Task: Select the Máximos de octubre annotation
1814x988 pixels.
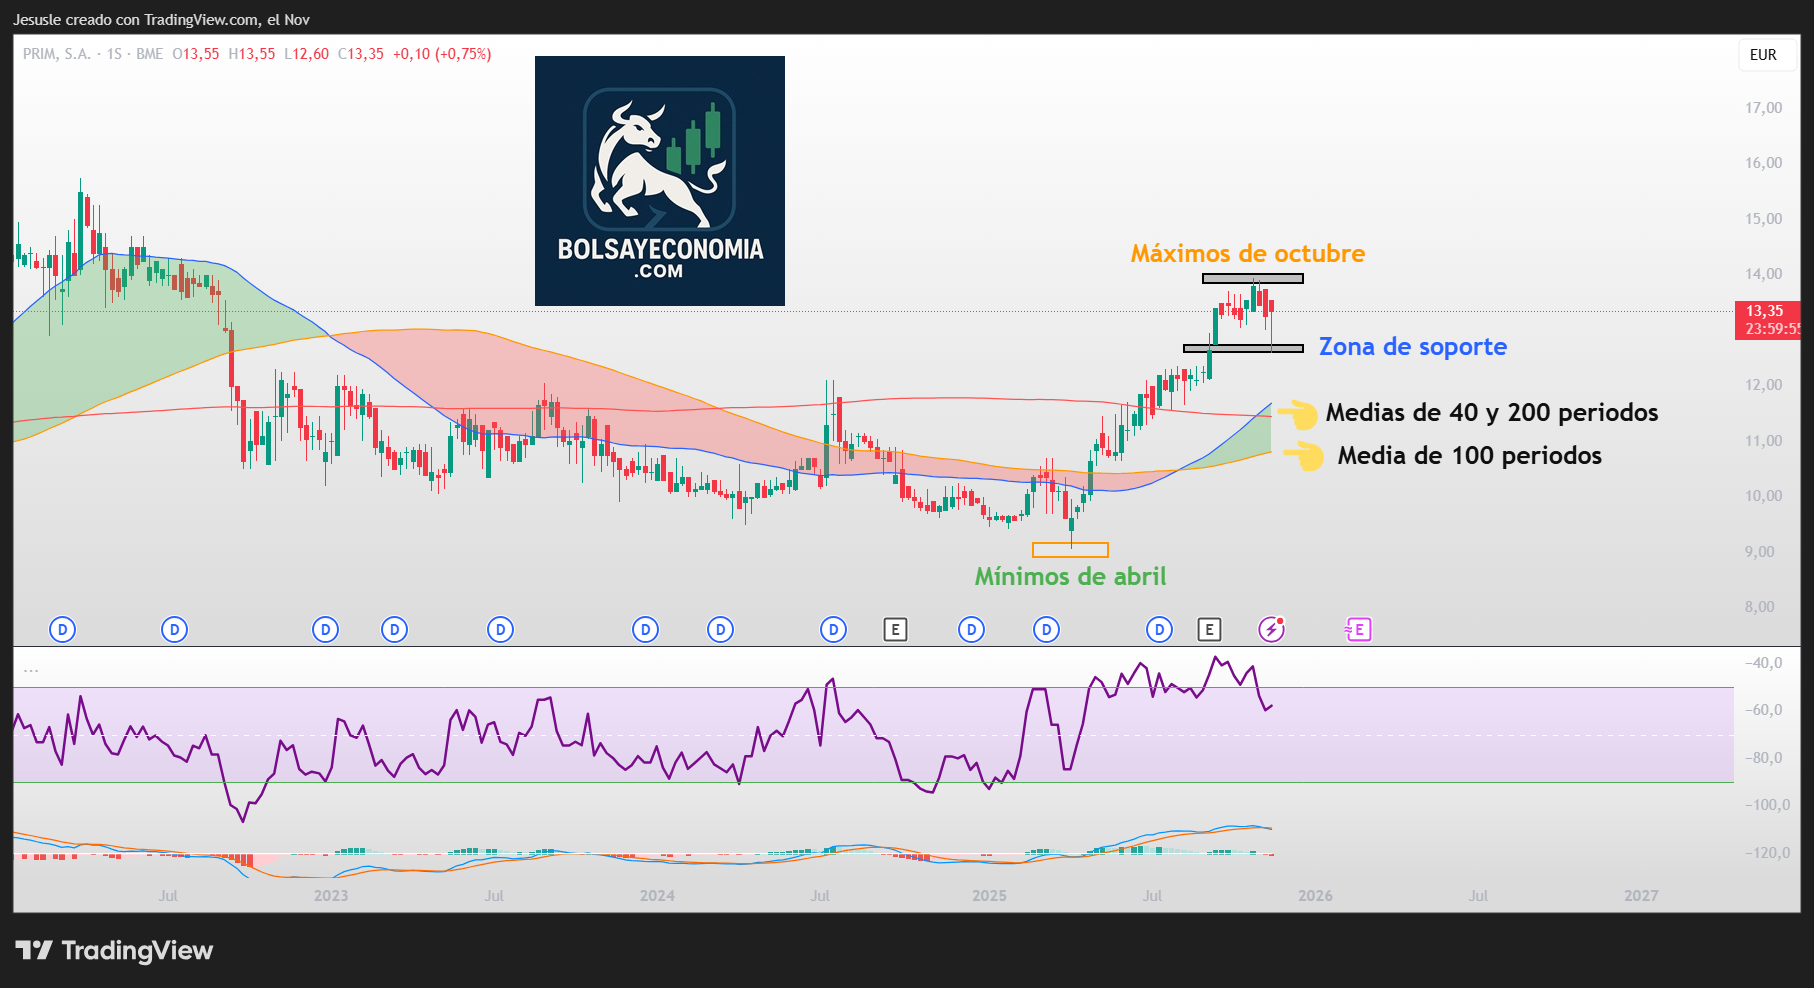Action: [x=1247, y=254]
